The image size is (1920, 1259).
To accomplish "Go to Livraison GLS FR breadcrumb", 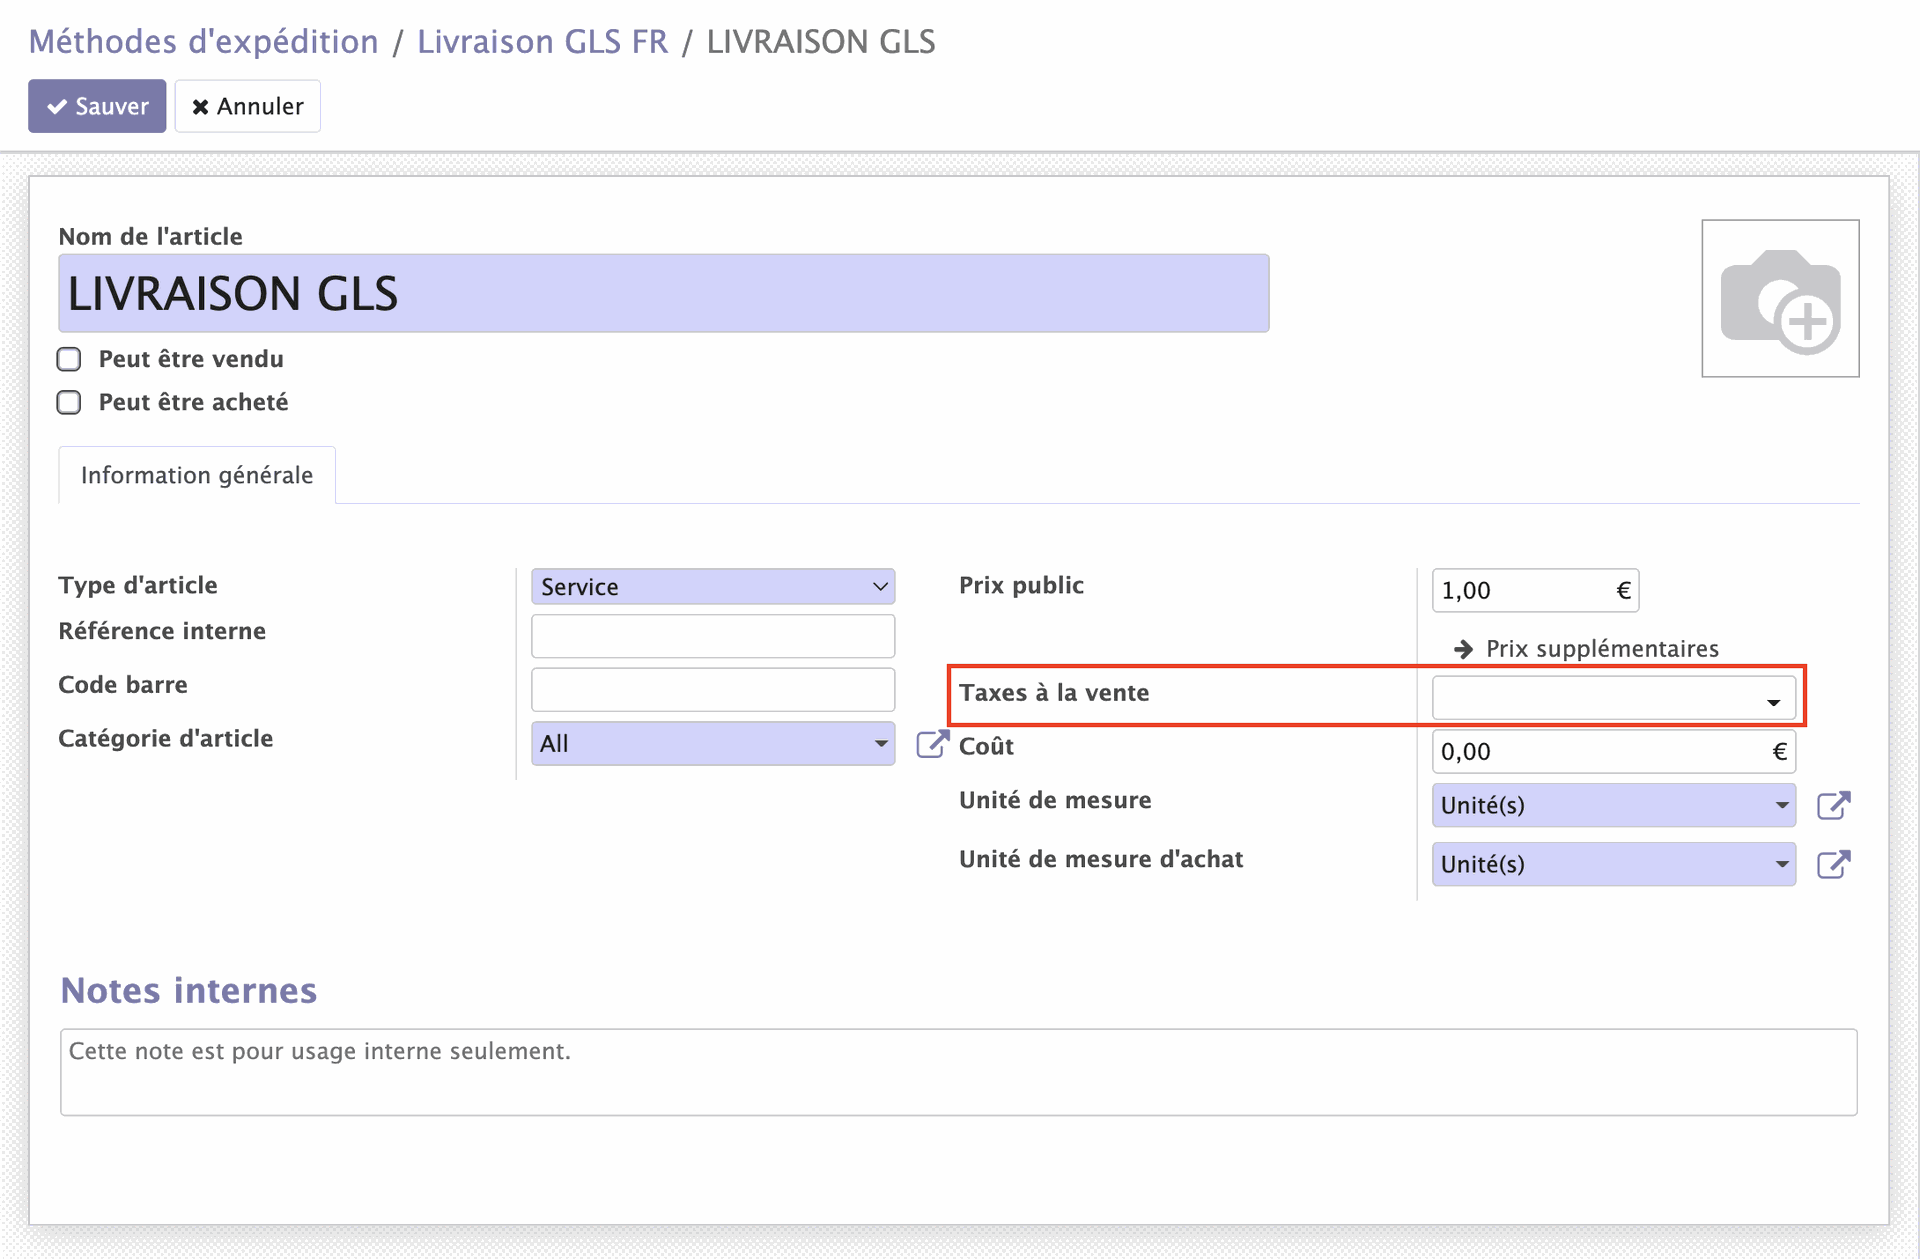I will pyautogui.click(x=542, y=42).
